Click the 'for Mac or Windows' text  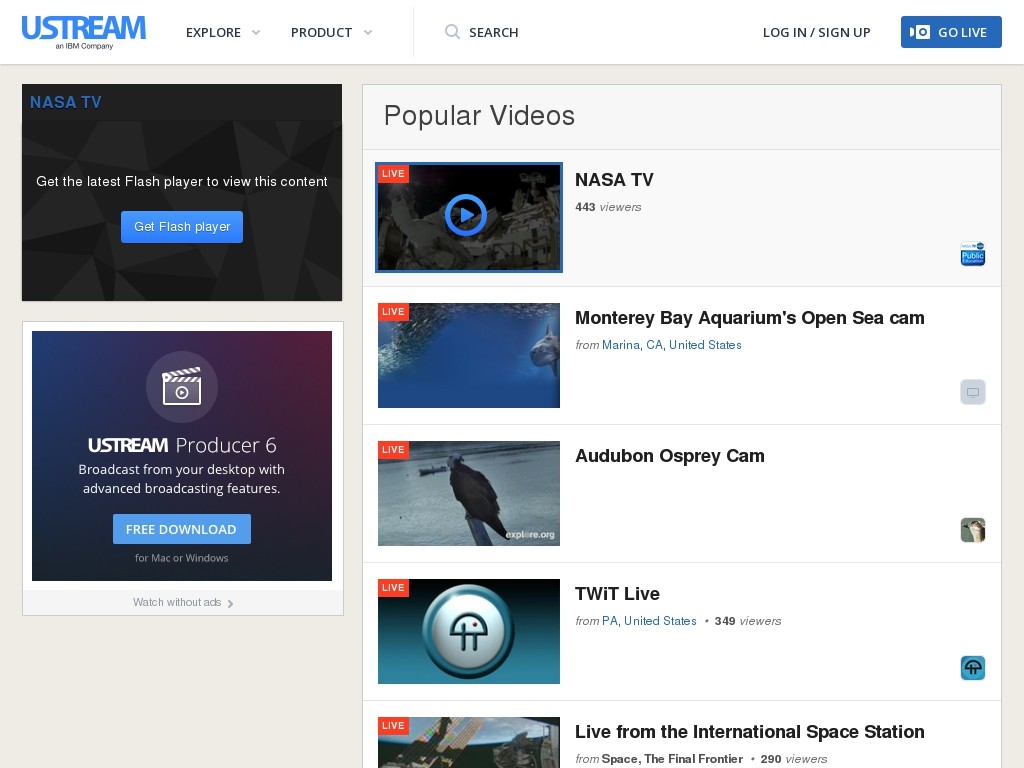[182, 558]
